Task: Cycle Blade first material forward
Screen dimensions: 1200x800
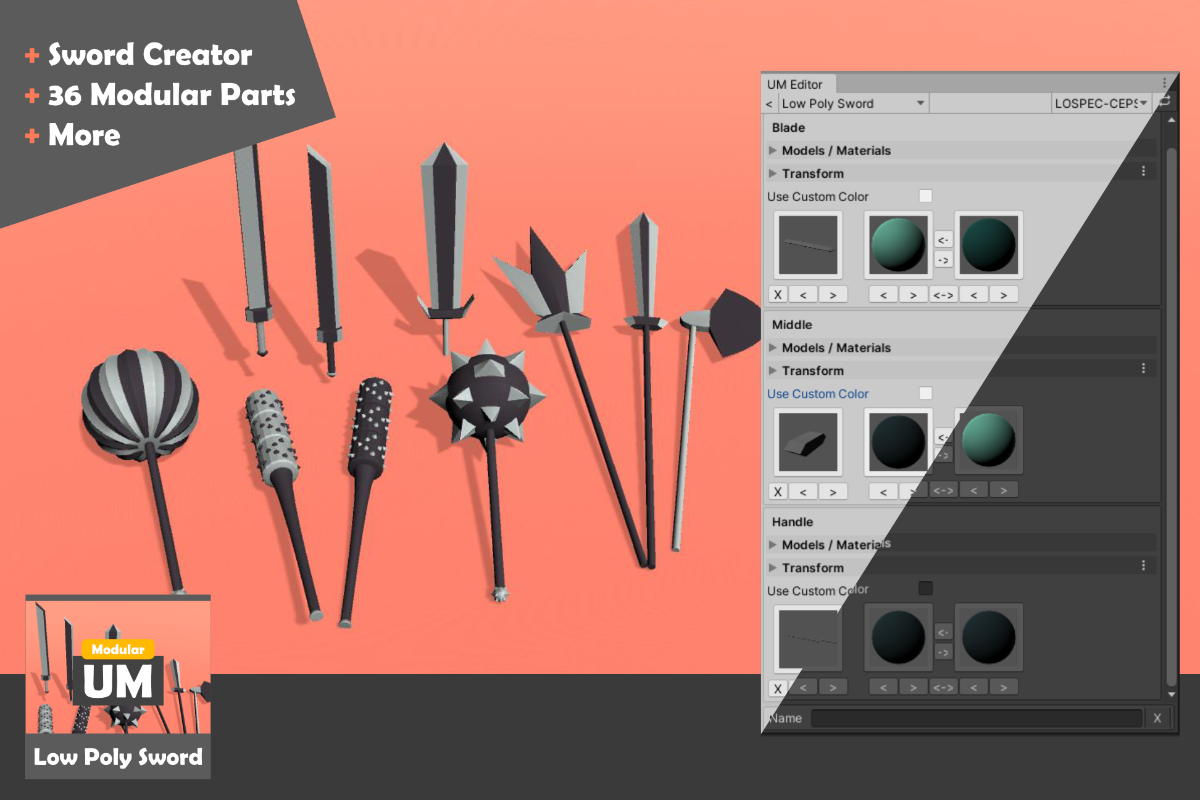Action: point(913,294)
